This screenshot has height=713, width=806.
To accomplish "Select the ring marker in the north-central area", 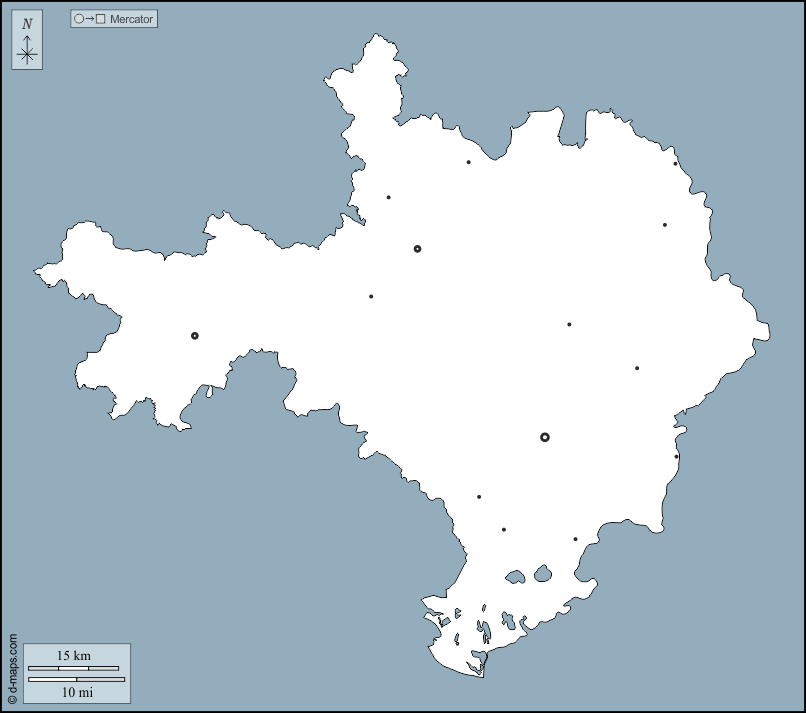I will 418,249.
